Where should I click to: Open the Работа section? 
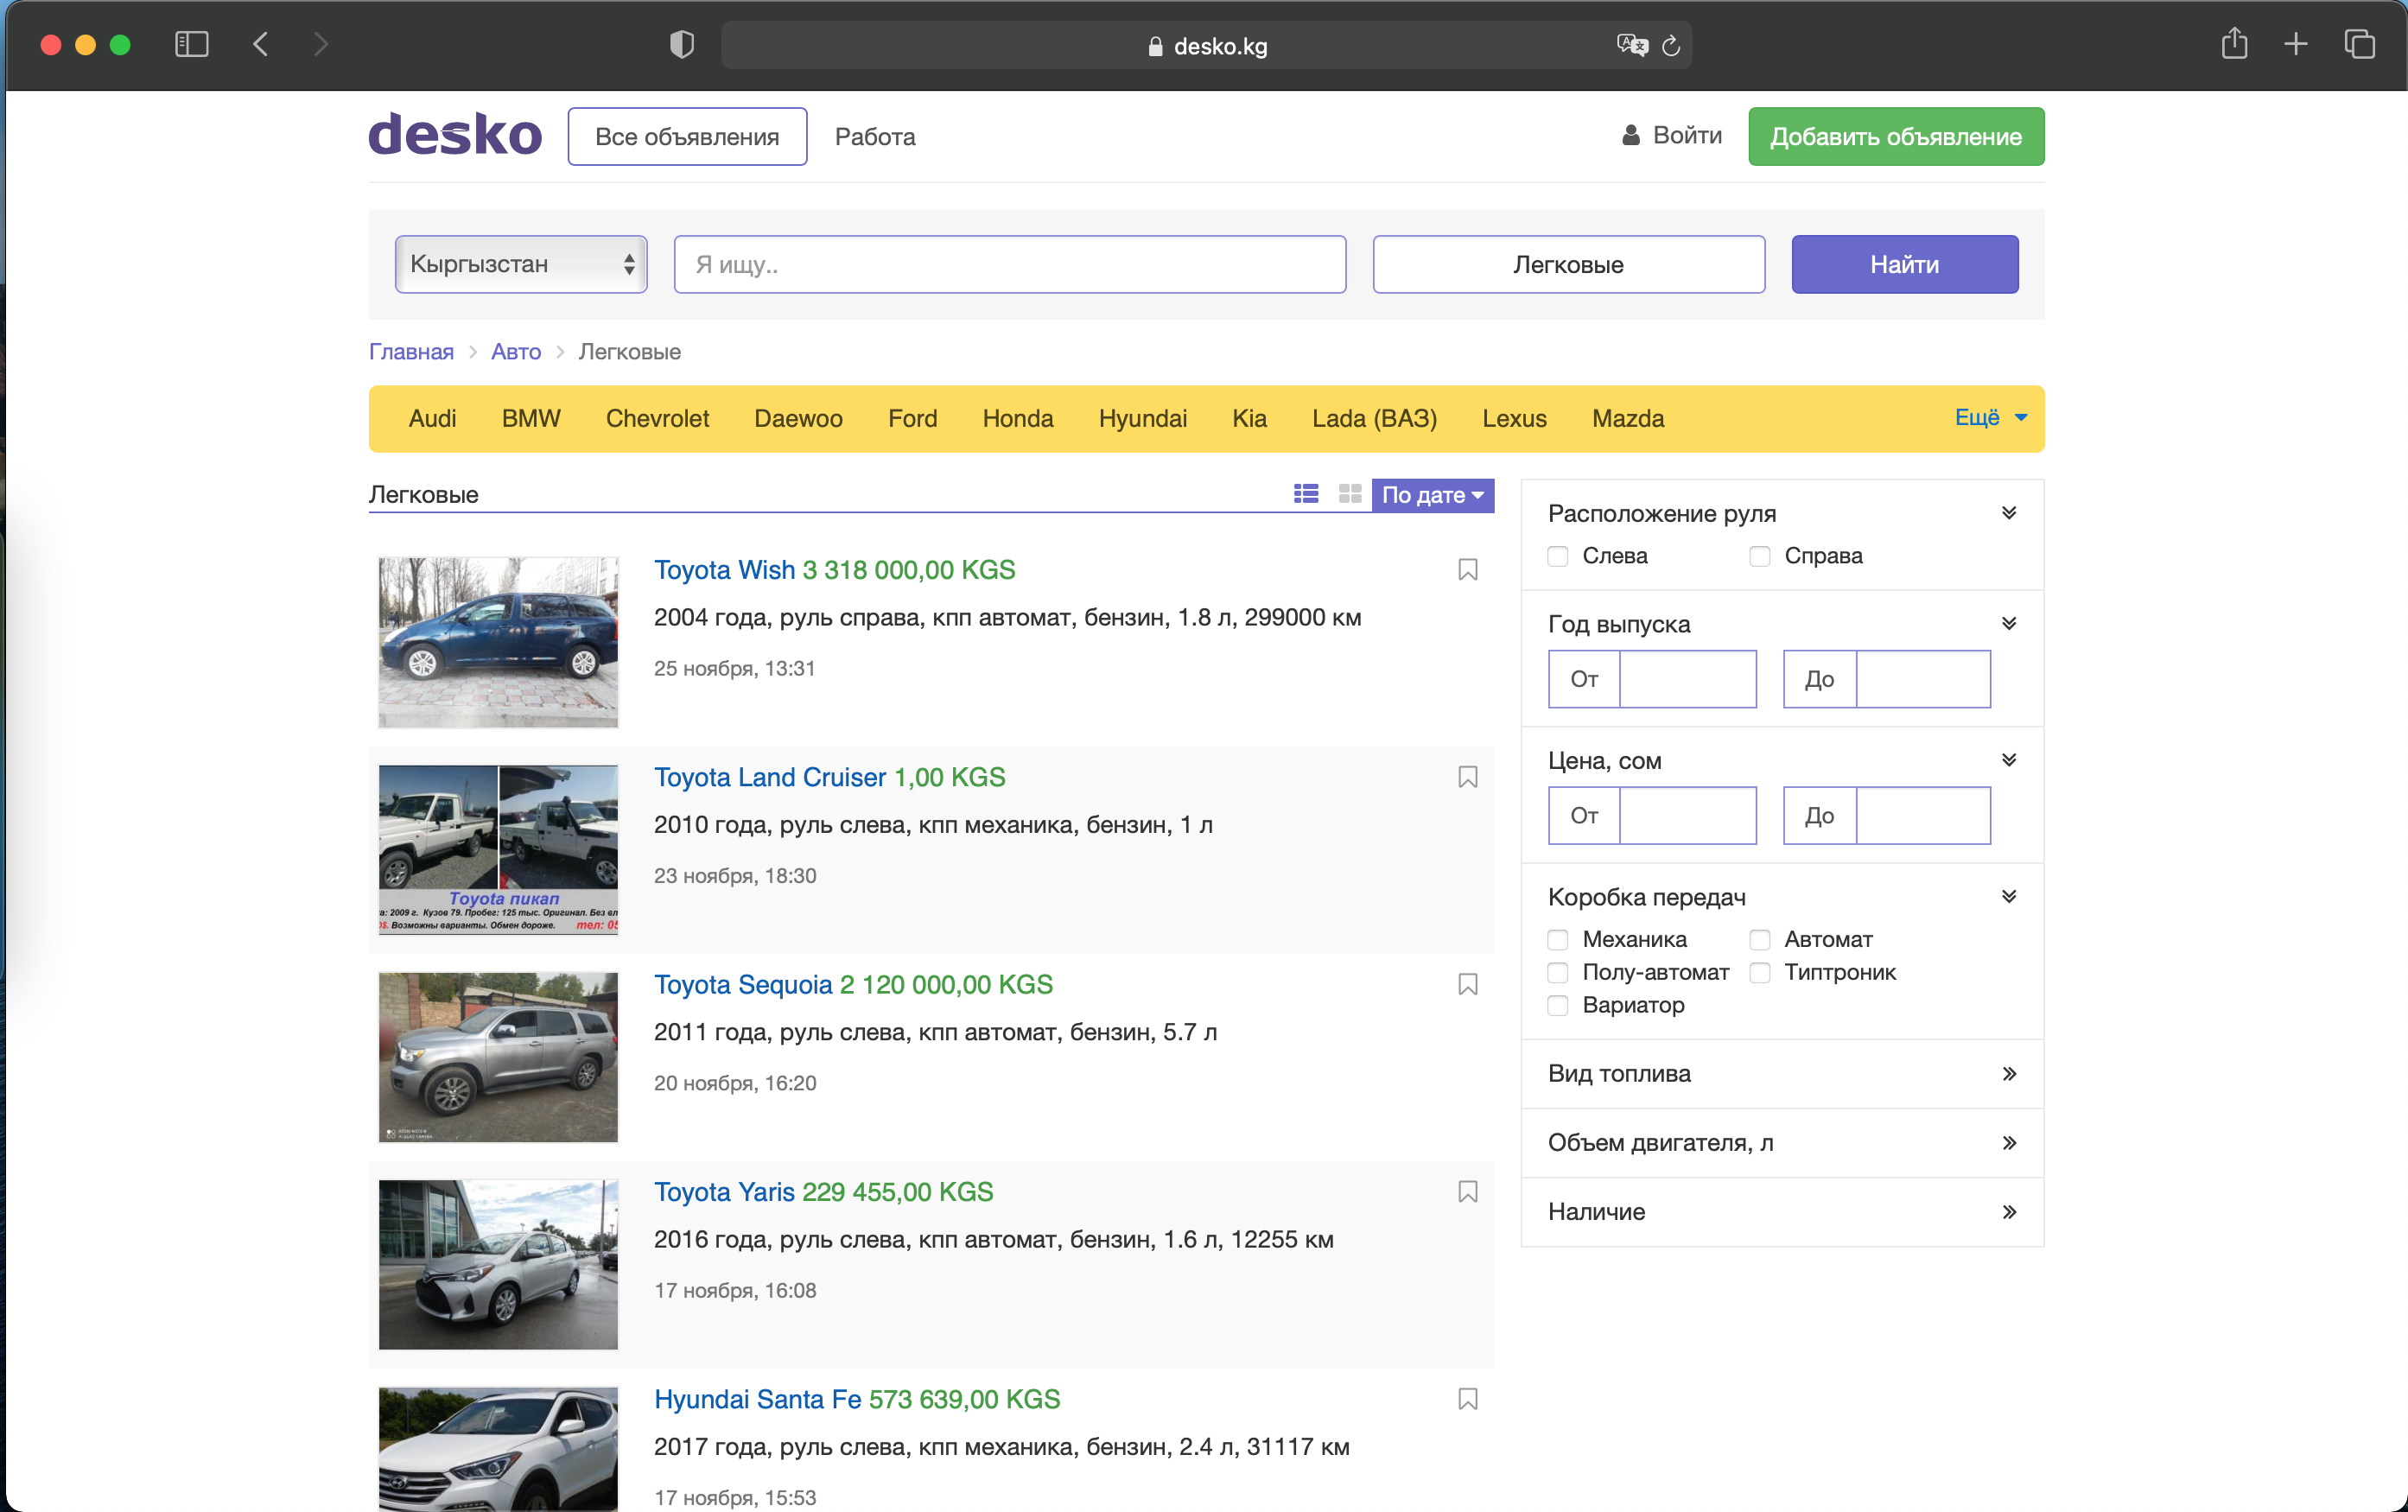[875, 136]
